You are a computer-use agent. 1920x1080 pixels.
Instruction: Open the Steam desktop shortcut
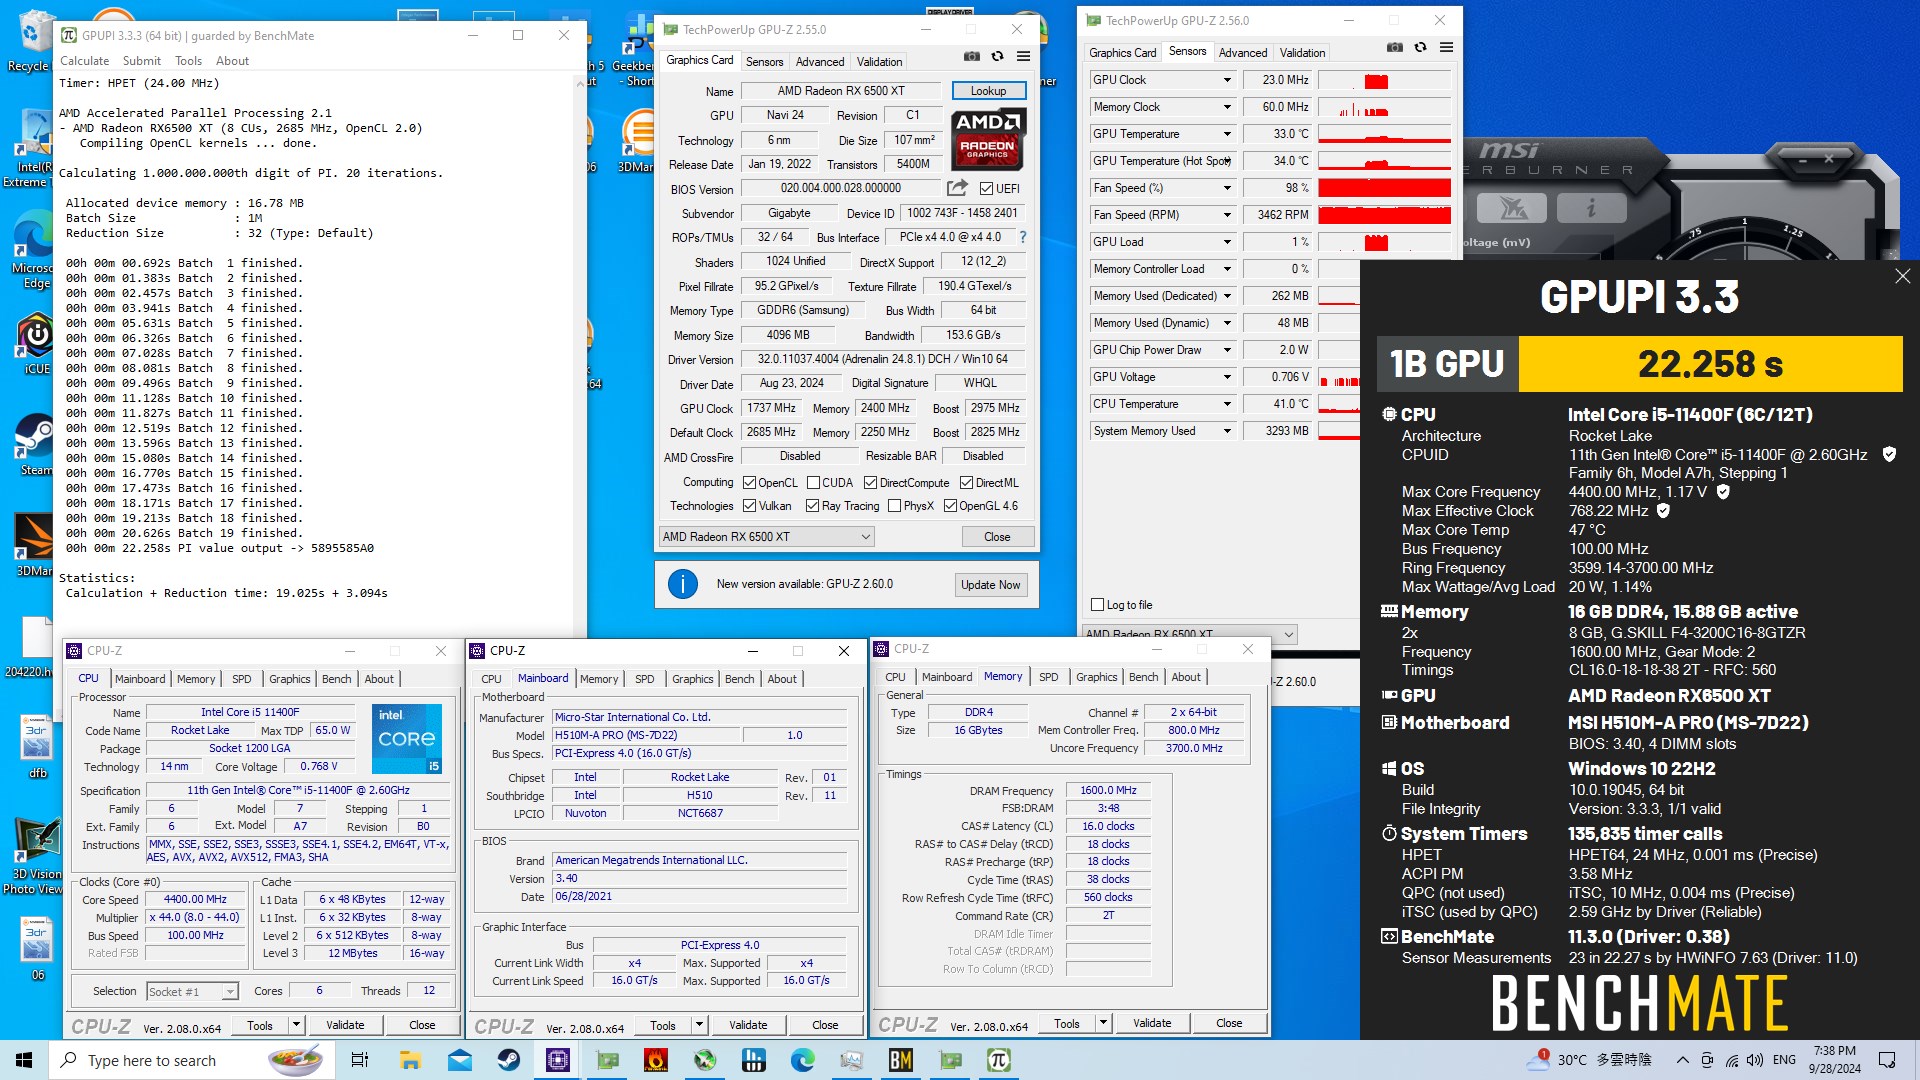point(34,442)
